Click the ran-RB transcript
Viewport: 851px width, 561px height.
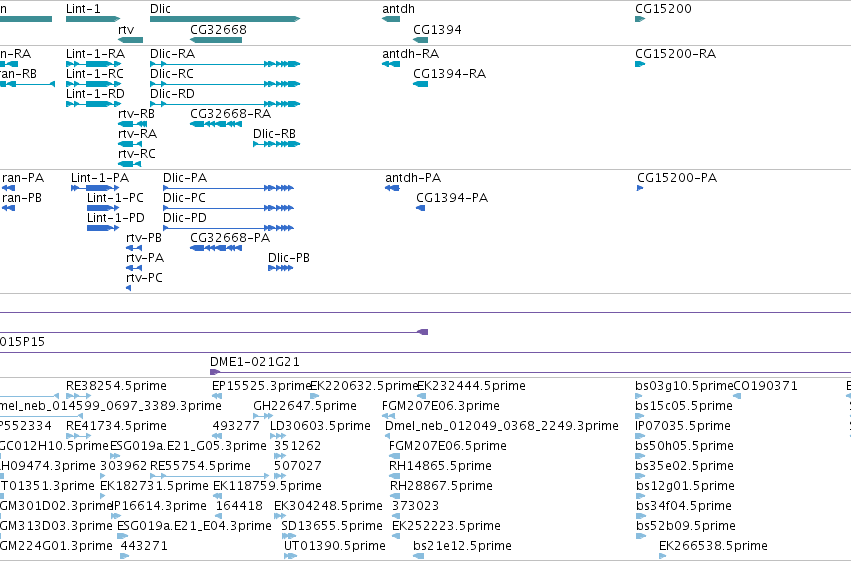27,84
